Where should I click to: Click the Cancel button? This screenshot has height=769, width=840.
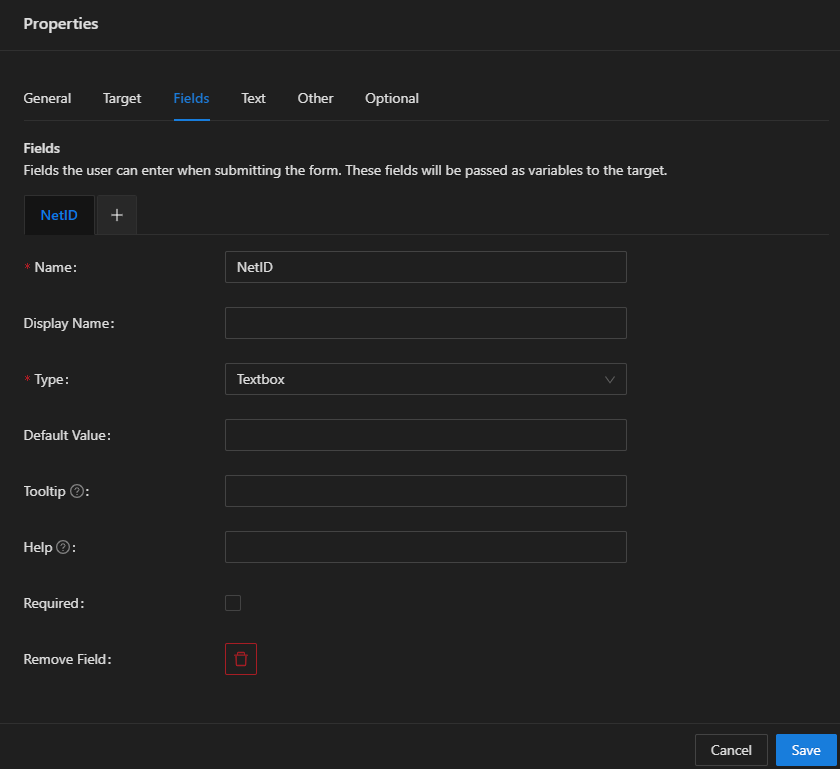click(731, 750)
